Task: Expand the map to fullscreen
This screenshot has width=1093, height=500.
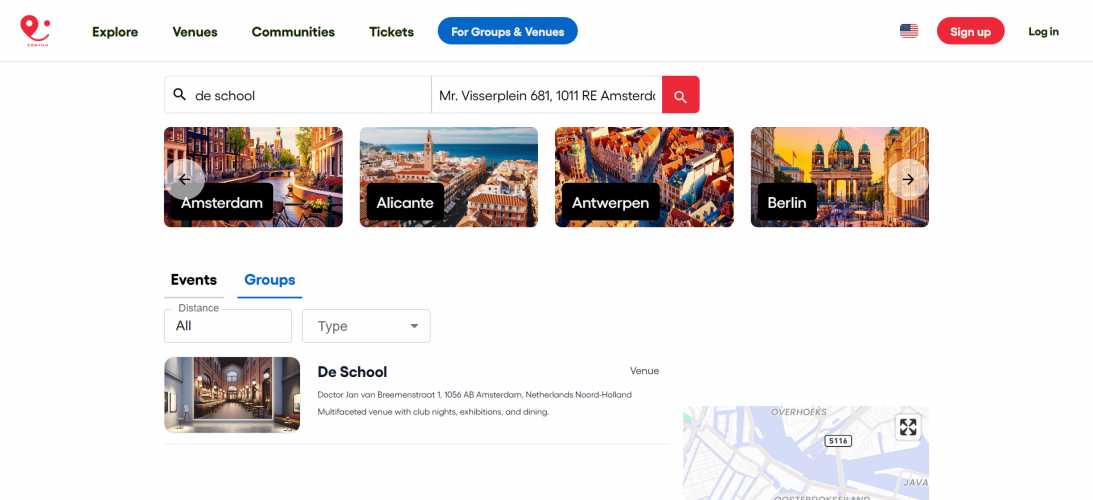Action: point(908,427)
